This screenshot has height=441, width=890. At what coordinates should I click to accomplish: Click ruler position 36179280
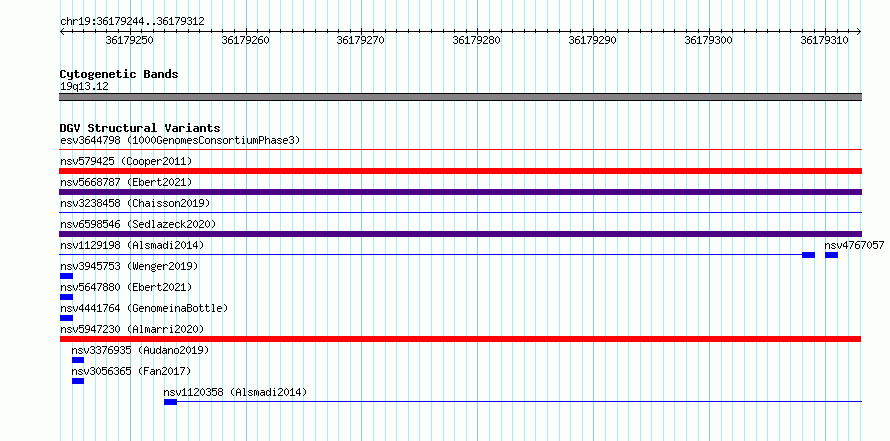[477, 40]
